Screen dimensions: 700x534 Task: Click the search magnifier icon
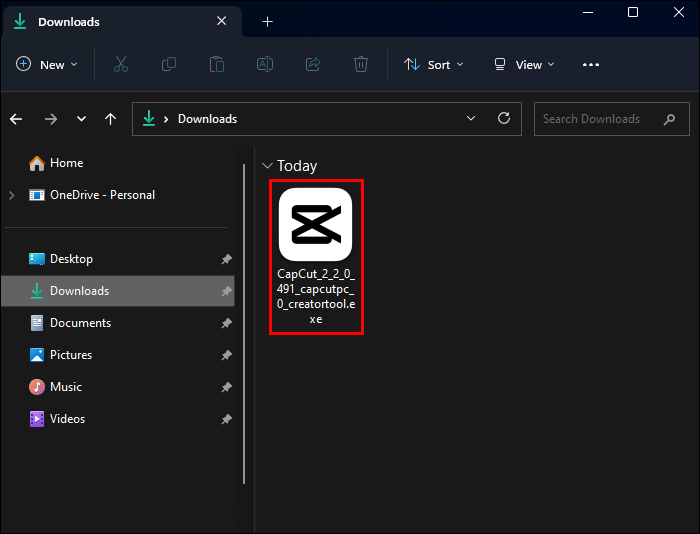(x=669, y=119)
